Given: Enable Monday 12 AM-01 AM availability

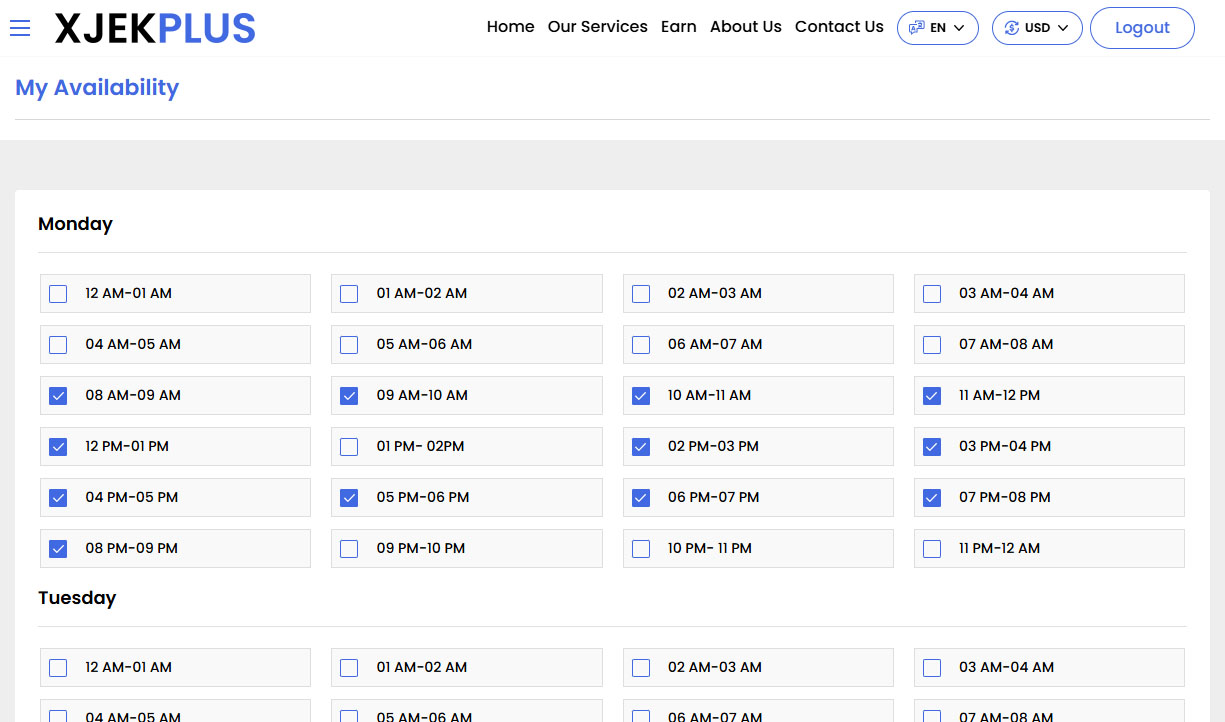Looking at the screenshot, I should tap(57, 293).
